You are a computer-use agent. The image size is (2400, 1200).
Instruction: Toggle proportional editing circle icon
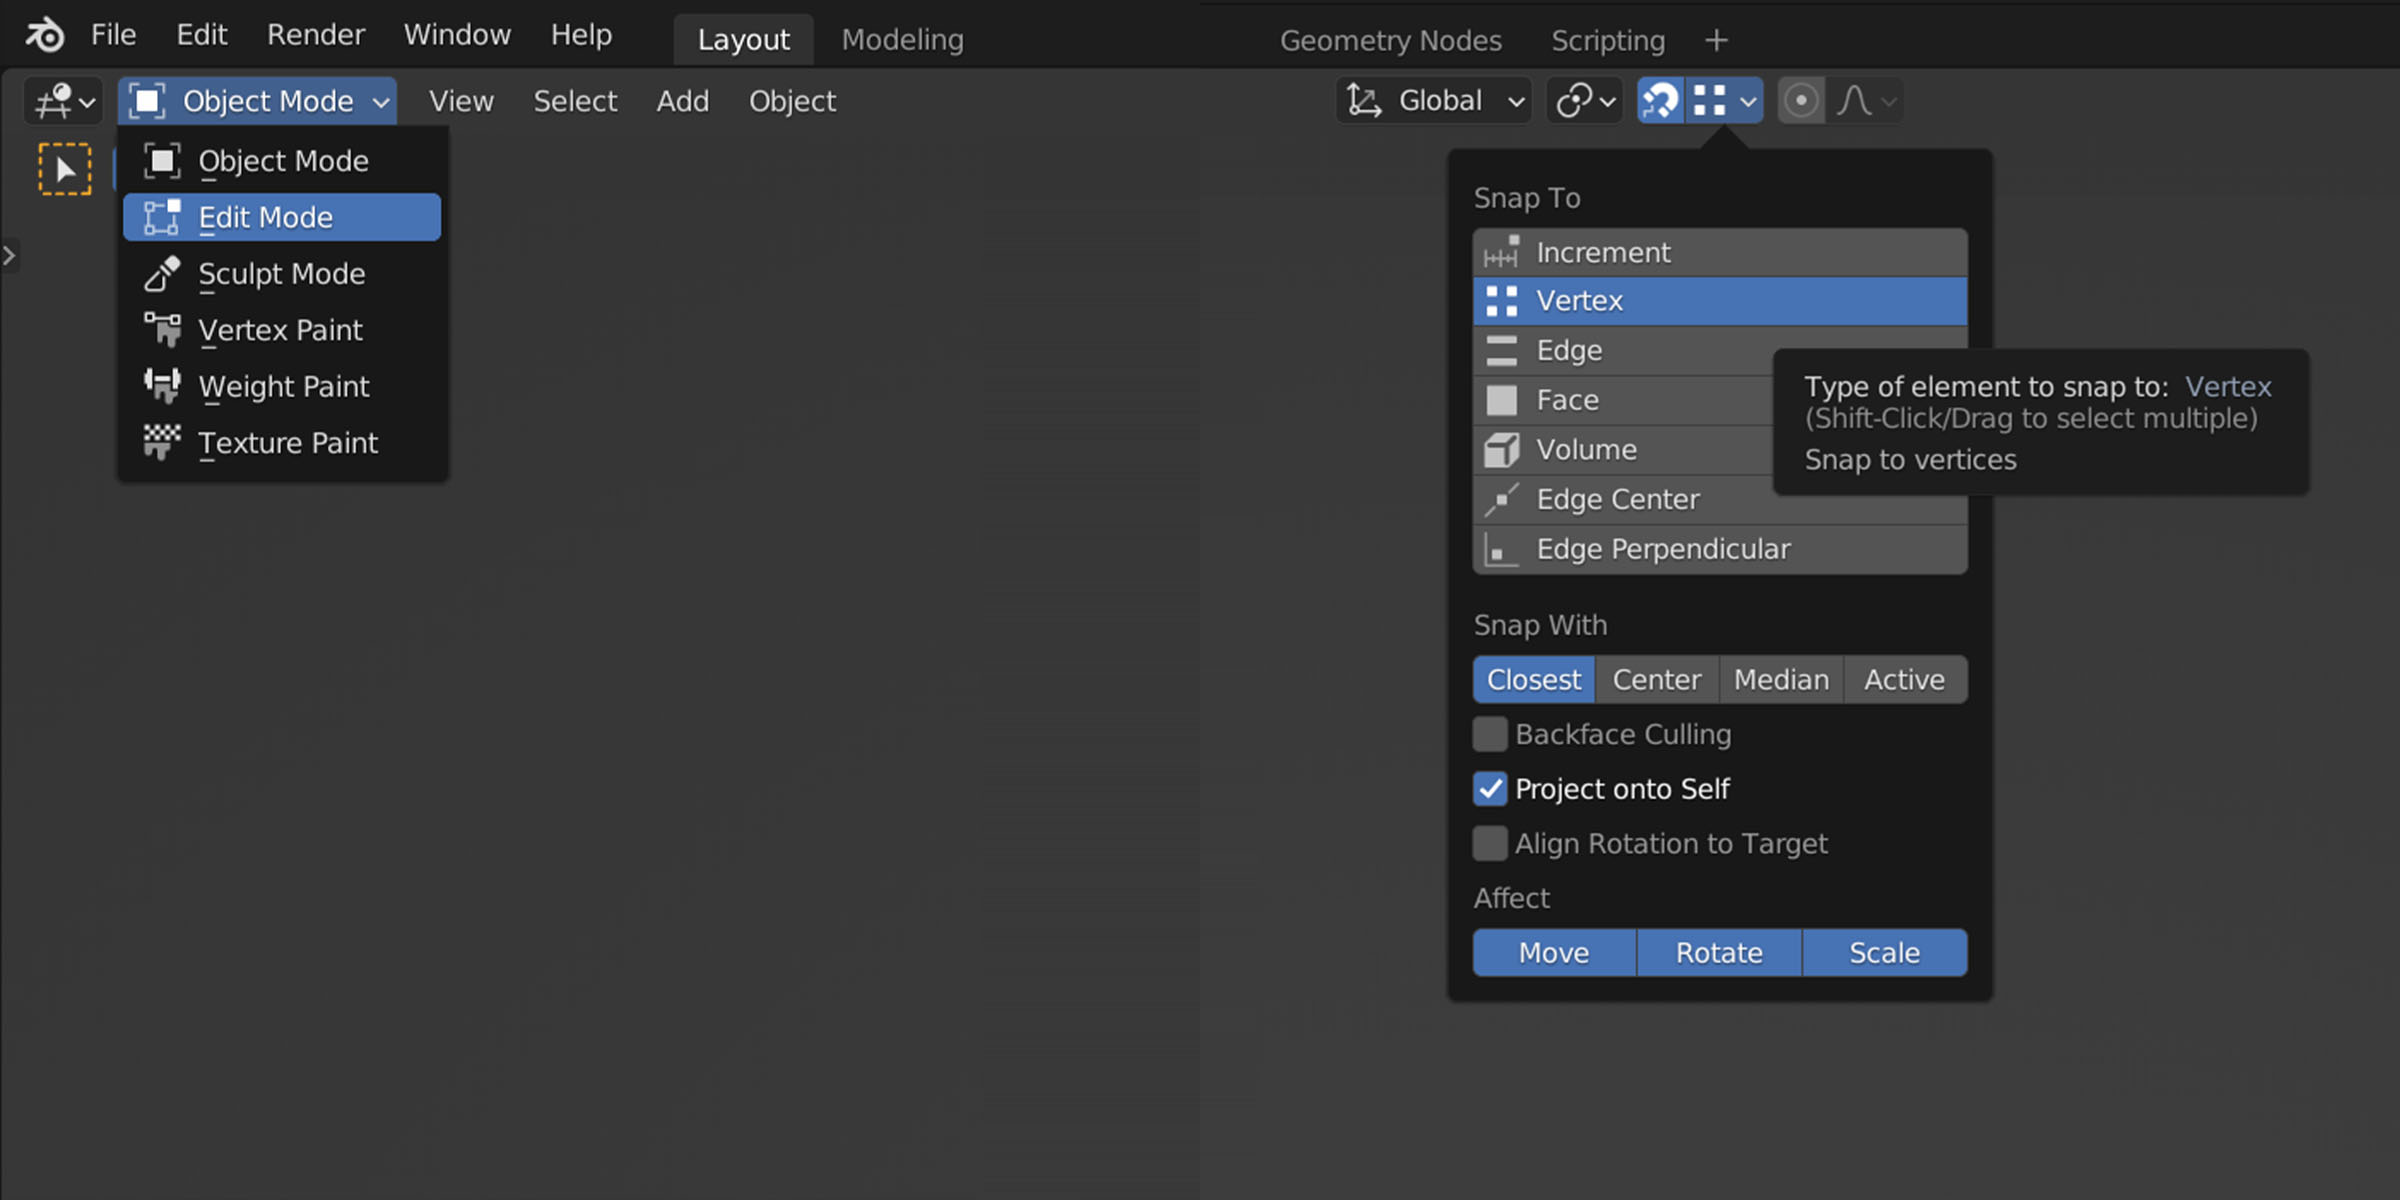click(x=1801, y=101)
